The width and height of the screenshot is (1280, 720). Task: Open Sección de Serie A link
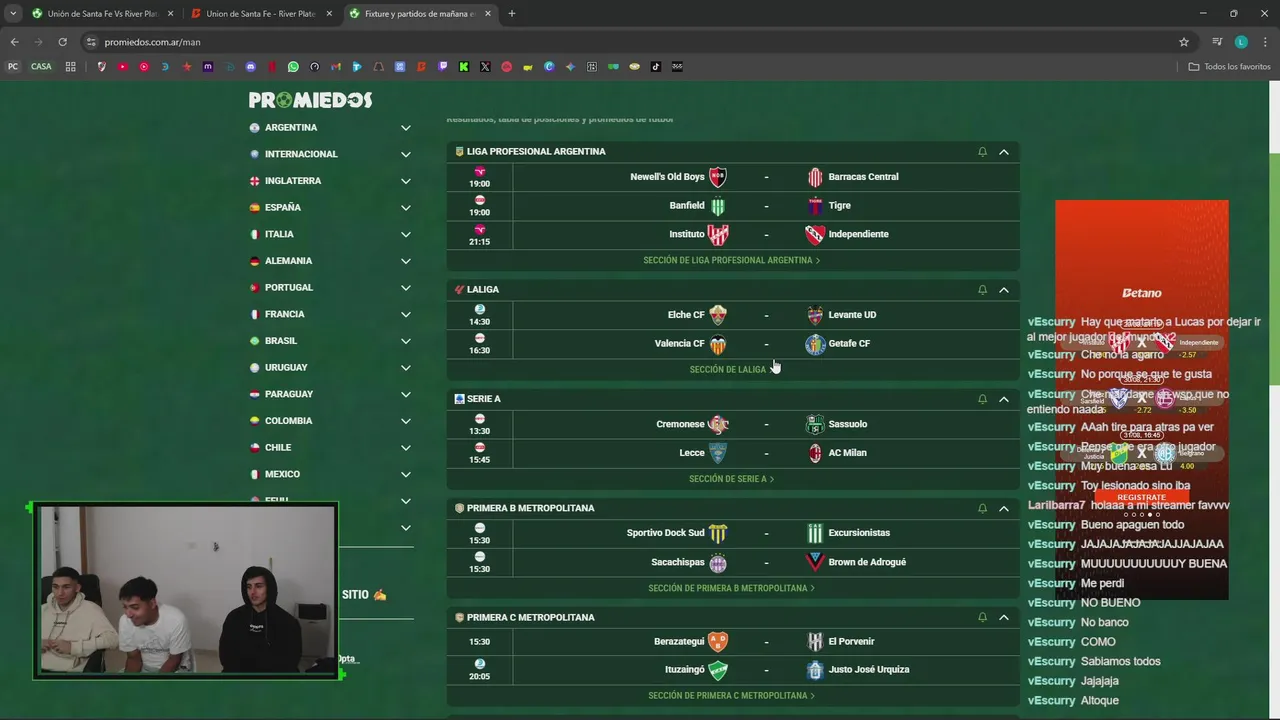coord(732,479)
